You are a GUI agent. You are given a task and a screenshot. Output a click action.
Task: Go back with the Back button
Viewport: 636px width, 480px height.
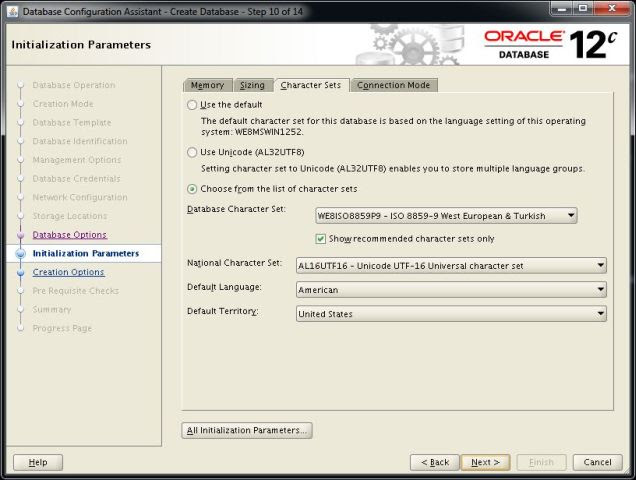tap(435, 462)
